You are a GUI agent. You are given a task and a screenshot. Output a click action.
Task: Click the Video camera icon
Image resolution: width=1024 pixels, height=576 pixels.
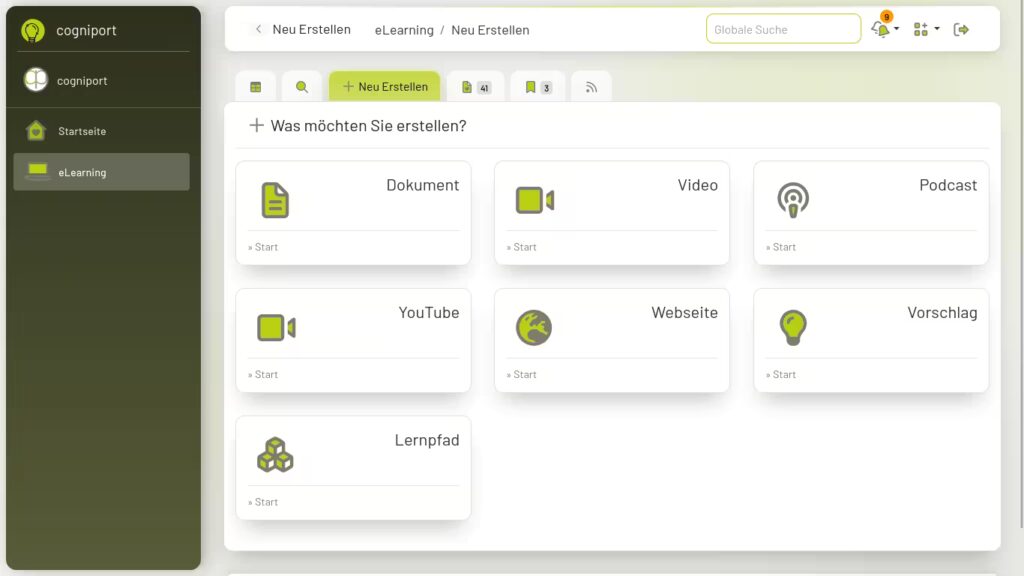[x=535, y=200]
